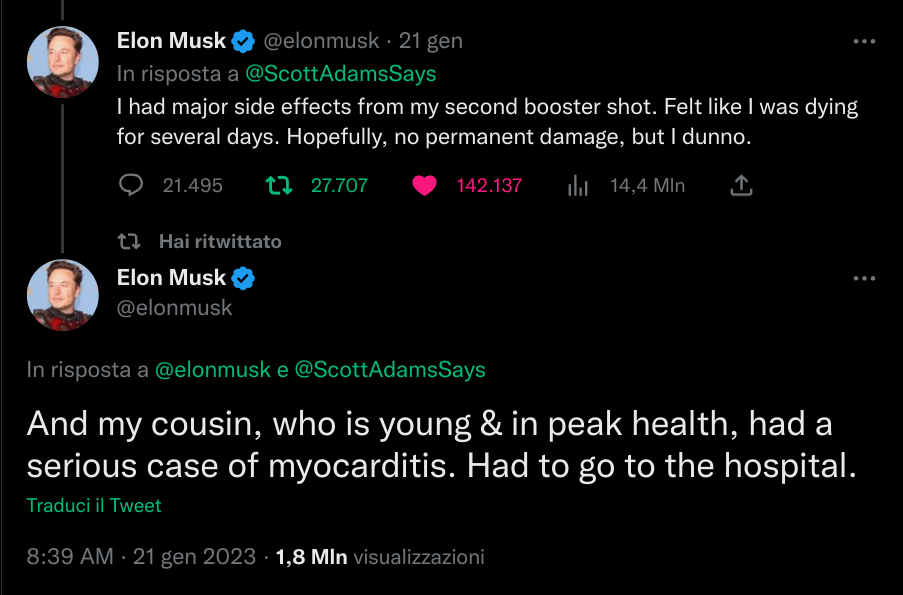Open @ScottAdamsSays mention in main tweet

[392, 369]
